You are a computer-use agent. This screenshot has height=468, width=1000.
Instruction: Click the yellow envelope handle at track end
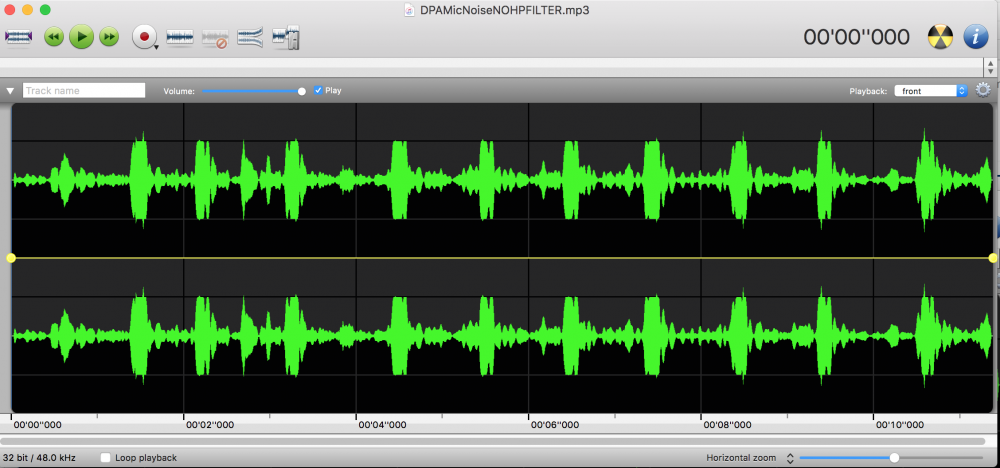coord(993,258)
